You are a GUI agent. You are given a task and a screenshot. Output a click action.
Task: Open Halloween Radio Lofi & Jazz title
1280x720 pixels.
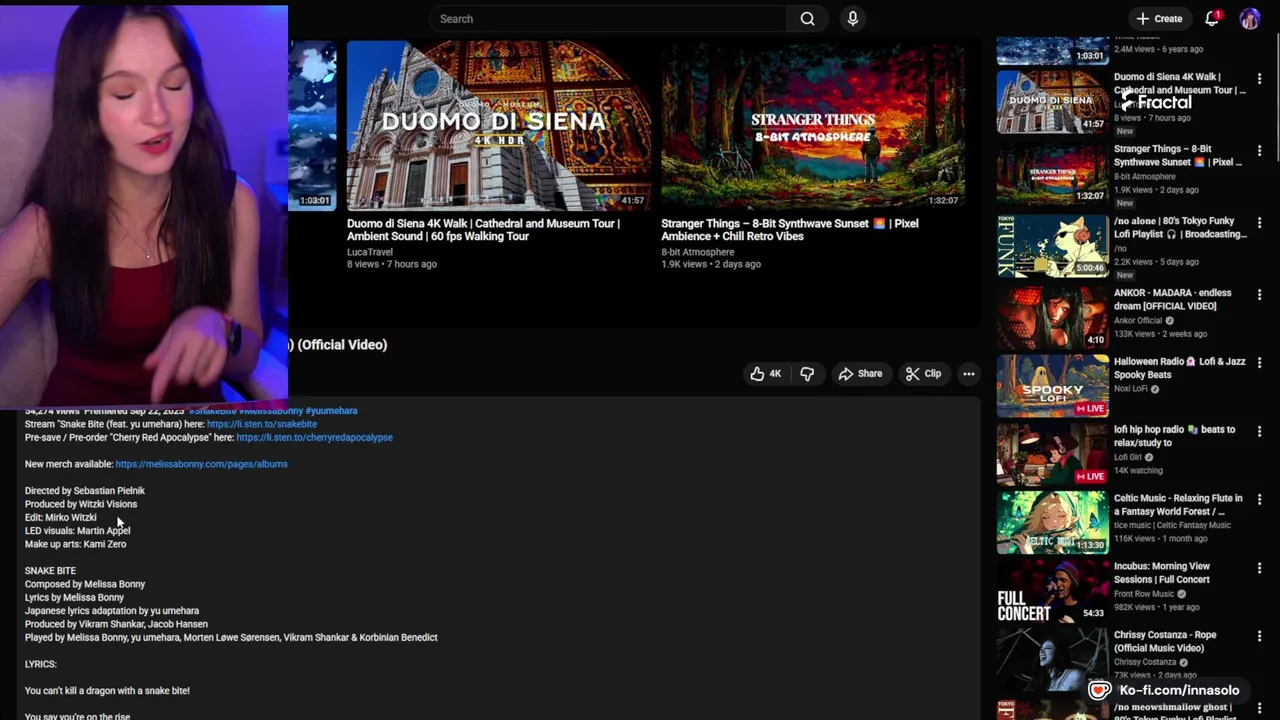[x=1179, y=368]
